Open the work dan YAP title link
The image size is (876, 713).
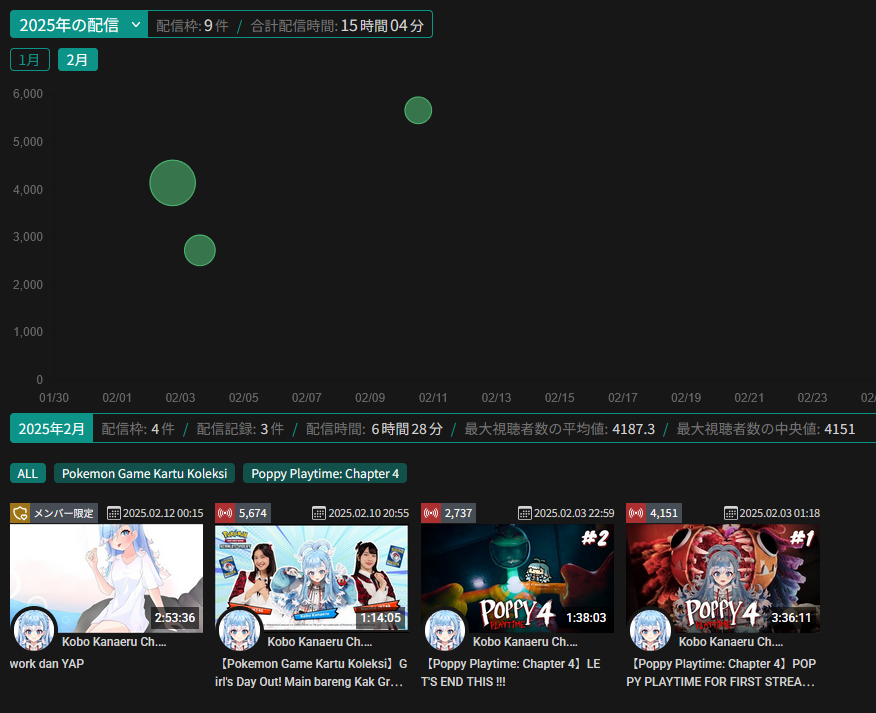point(48,663)
